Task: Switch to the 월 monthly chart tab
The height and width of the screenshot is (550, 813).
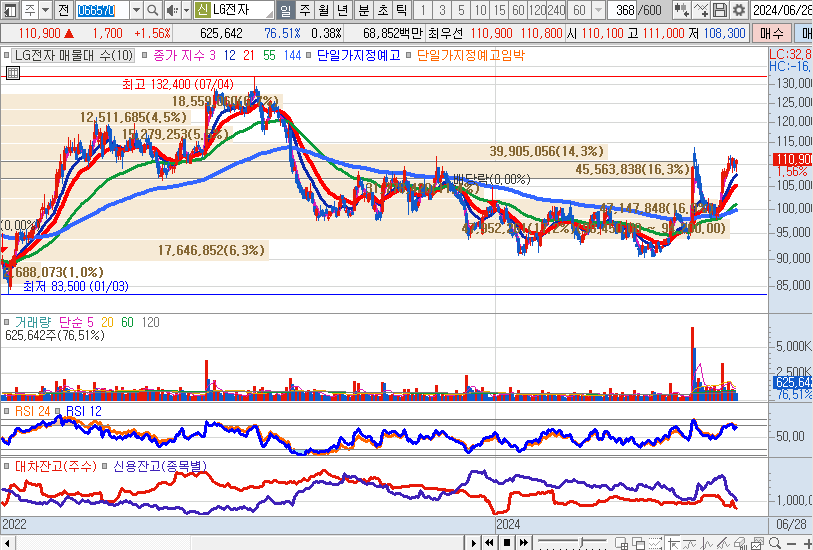Action: coord(323,10)
